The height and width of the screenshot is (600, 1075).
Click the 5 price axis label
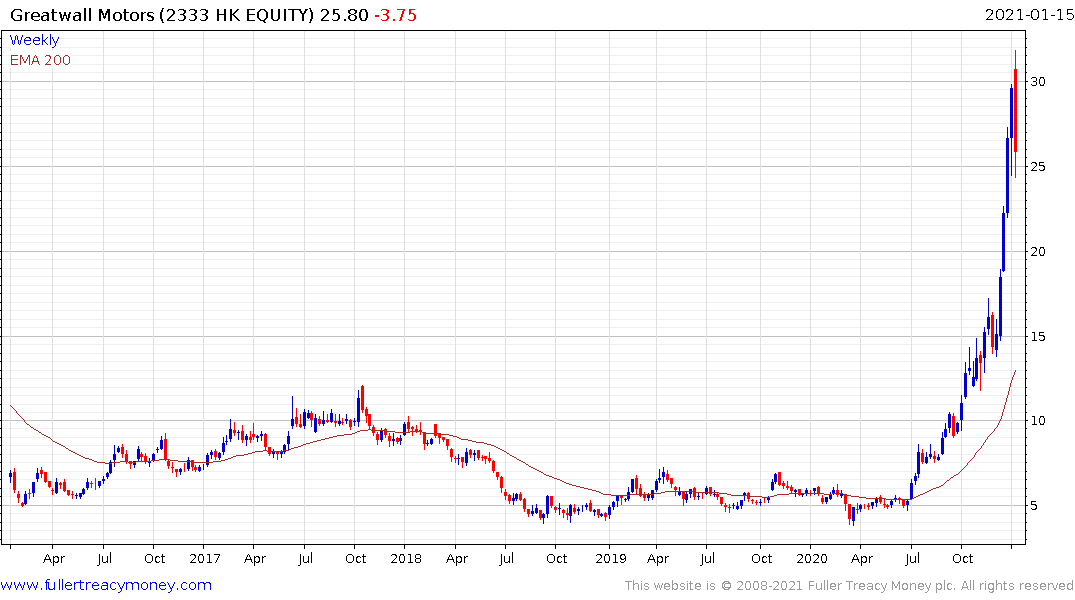[x=1034, y=506]
